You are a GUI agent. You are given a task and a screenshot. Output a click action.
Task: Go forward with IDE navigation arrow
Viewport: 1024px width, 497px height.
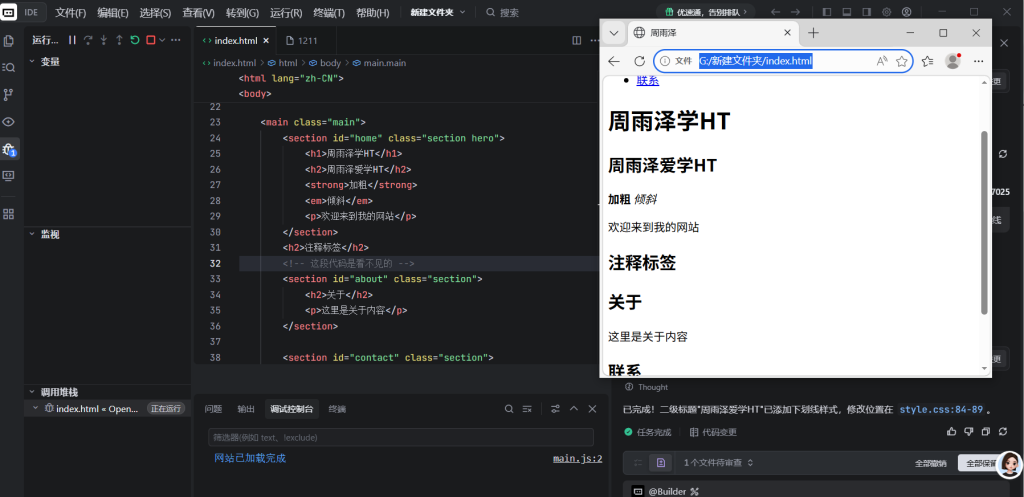click(x=795, y=12)
